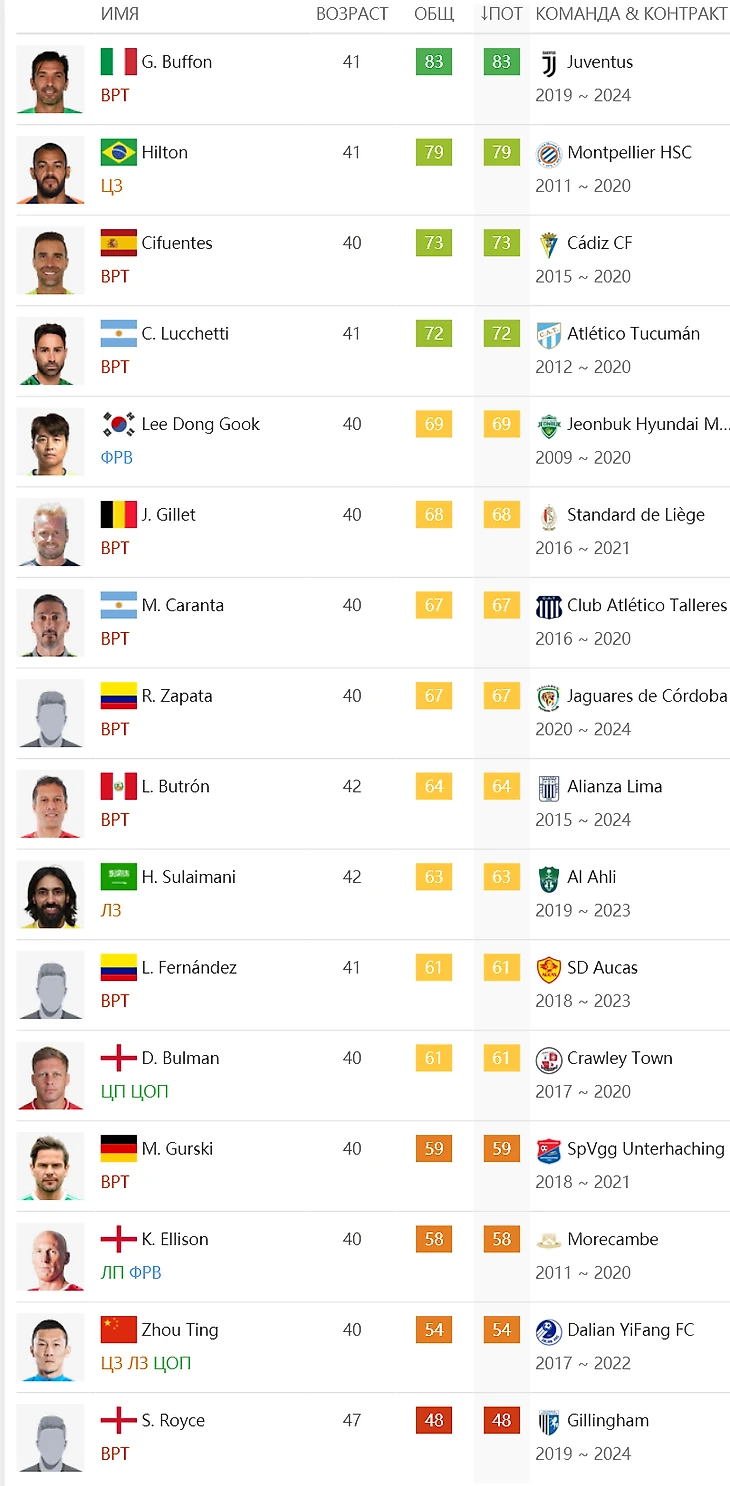Screen dimensions: 730x1486
Task: Click the Brazil flag next to Hilton
Action: [x=118, y=153]
